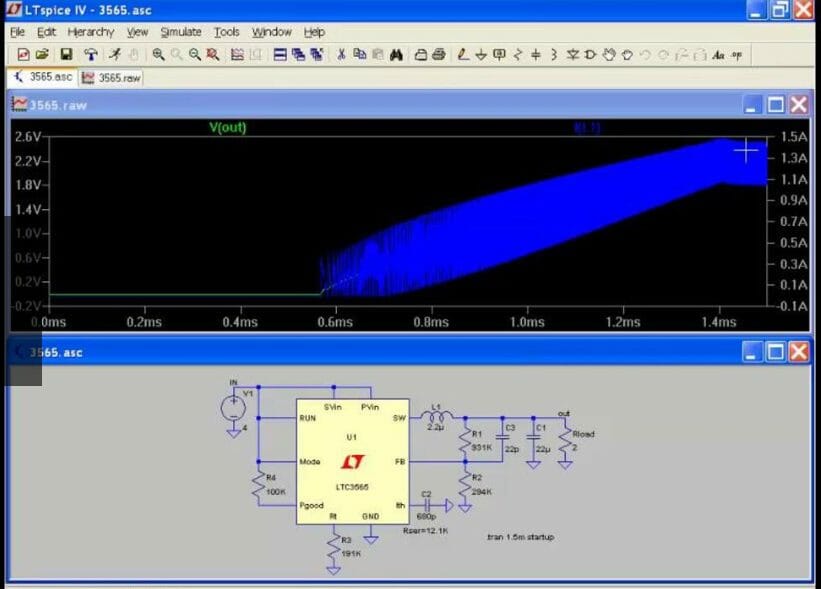
Task: Select the Resistor placement tool
Action: pos(516,55)
